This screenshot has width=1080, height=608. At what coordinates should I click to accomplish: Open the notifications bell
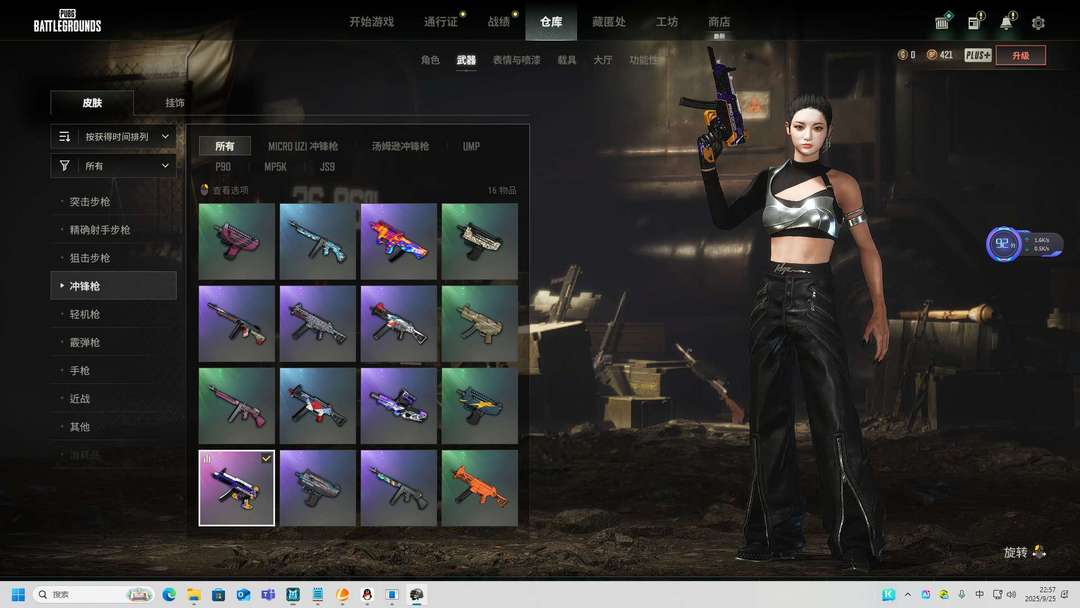1006,22
